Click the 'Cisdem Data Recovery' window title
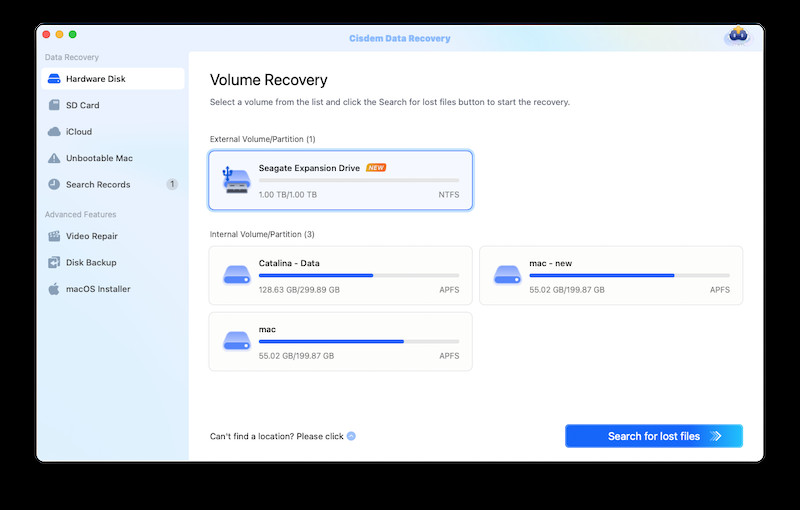The height and width of the screenshot is (510, 800). click(x=399, y=38)
